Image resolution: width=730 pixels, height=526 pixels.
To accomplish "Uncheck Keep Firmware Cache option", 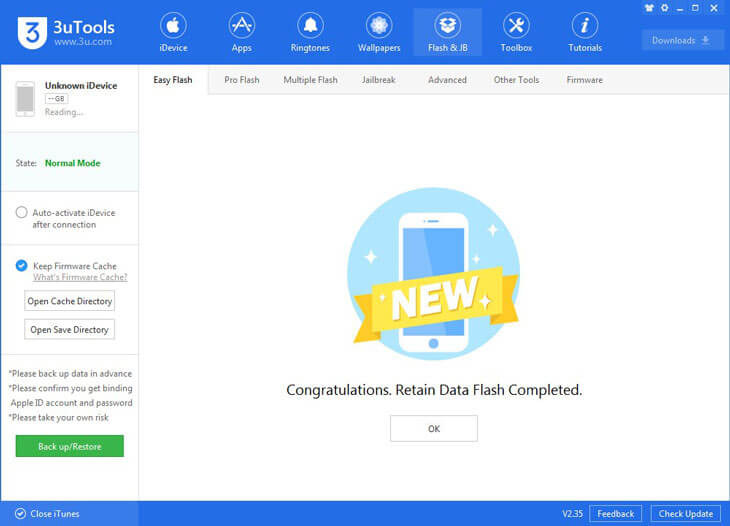I will 22,266.
